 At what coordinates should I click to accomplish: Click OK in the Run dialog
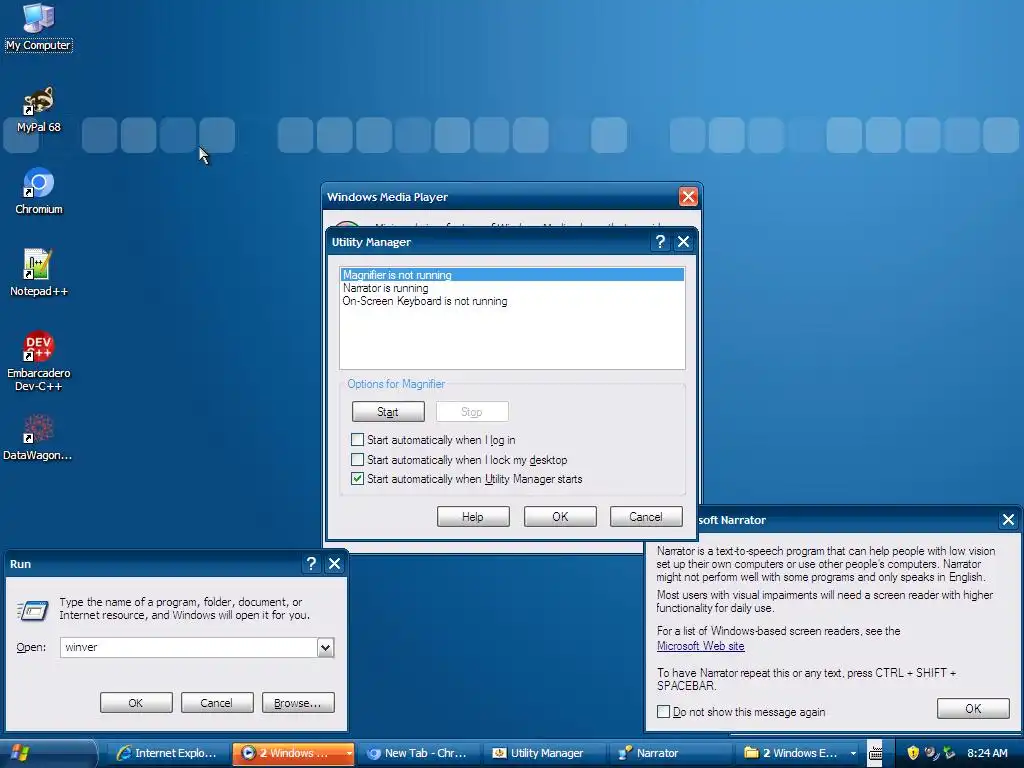click(136, 703)
